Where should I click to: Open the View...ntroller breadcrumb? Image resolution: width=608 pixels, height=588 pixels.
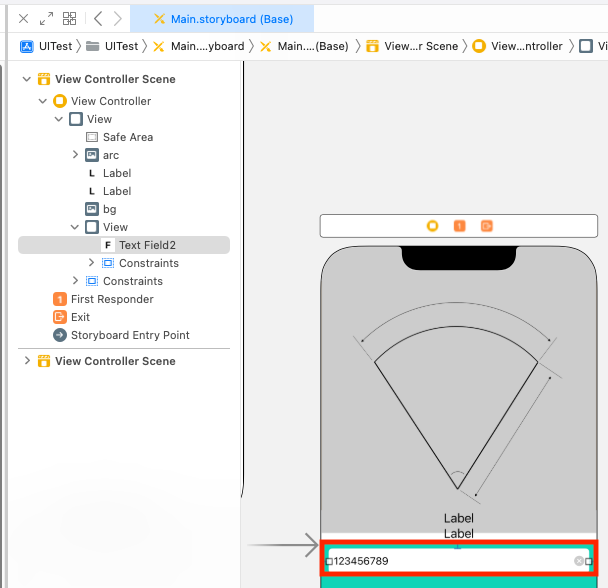(x=518, y=46)
